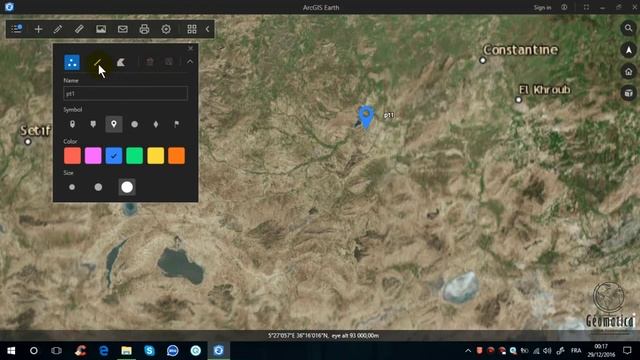This screenshot has height=360, width=640.
Task: Click the El Khroub city label
Action: (544, 89)
